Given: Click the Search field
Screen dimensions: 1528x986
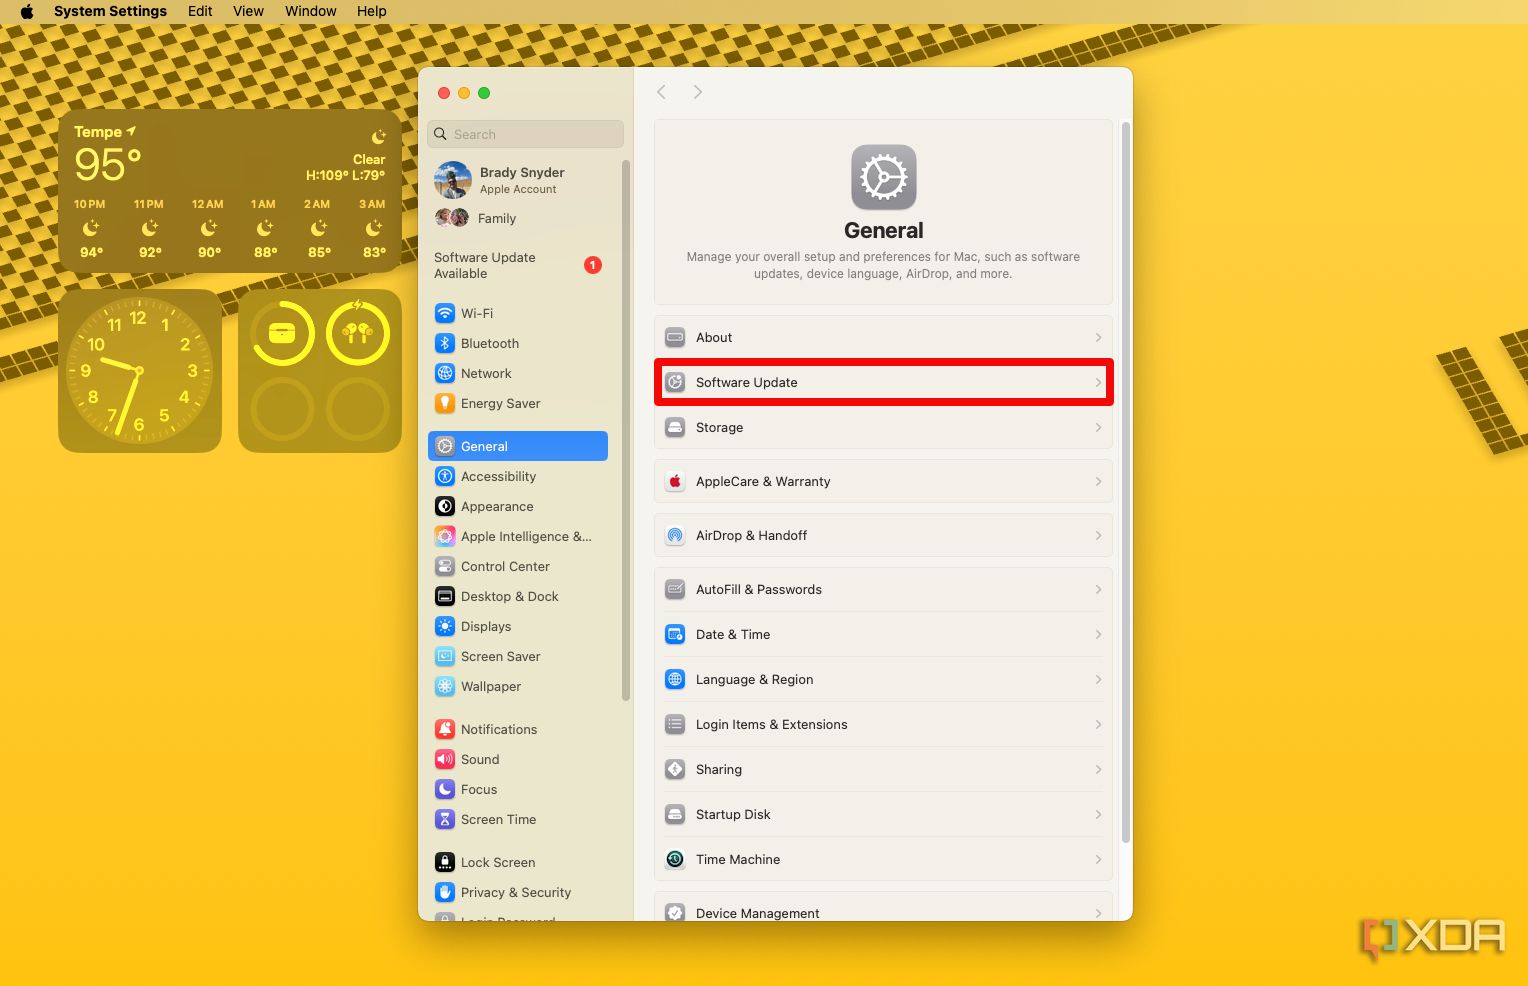Looking at the screenshot, I should [525, 134].
